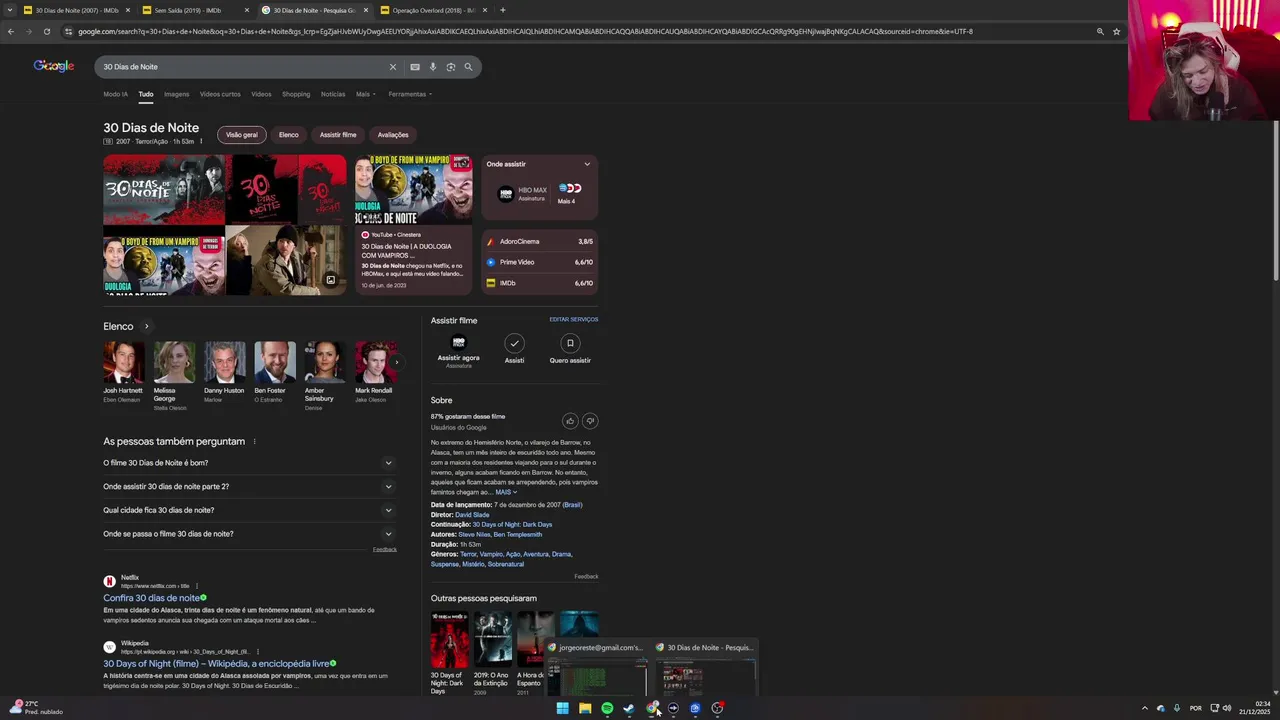Open Steam from taskbar
The height and width of the screenshot is (720, 1280).
coord(629,708)
